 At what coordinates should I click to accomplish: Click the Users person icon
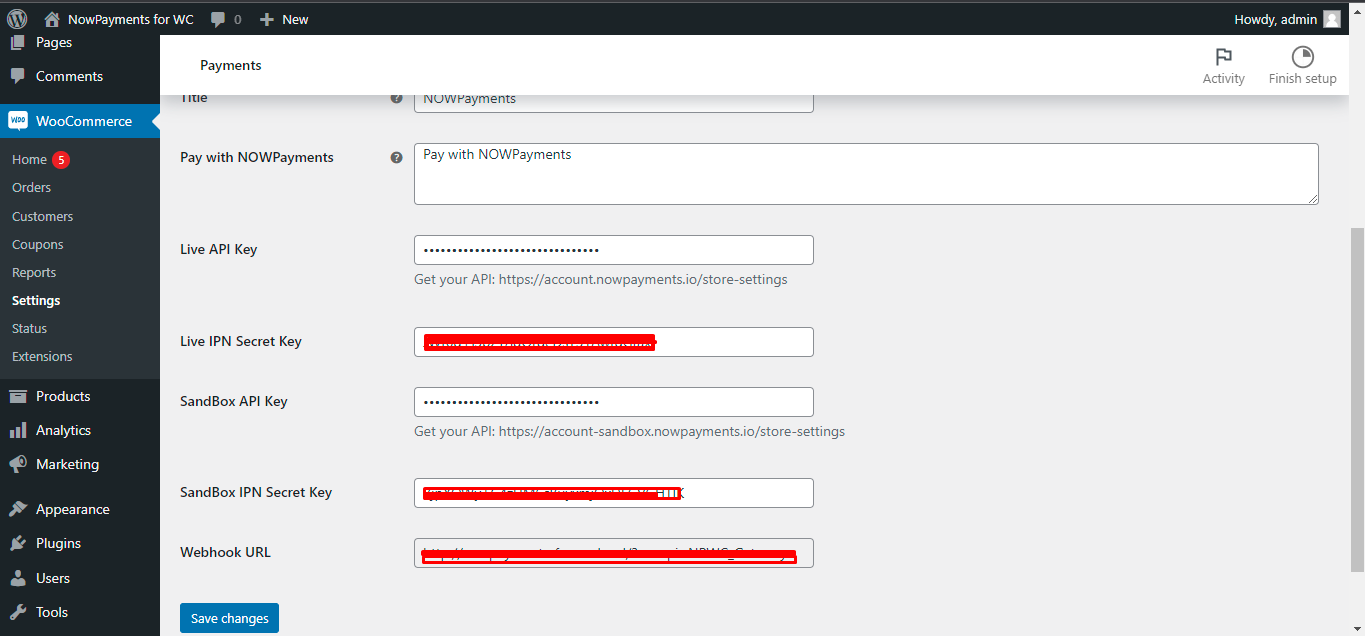(17, 578)
